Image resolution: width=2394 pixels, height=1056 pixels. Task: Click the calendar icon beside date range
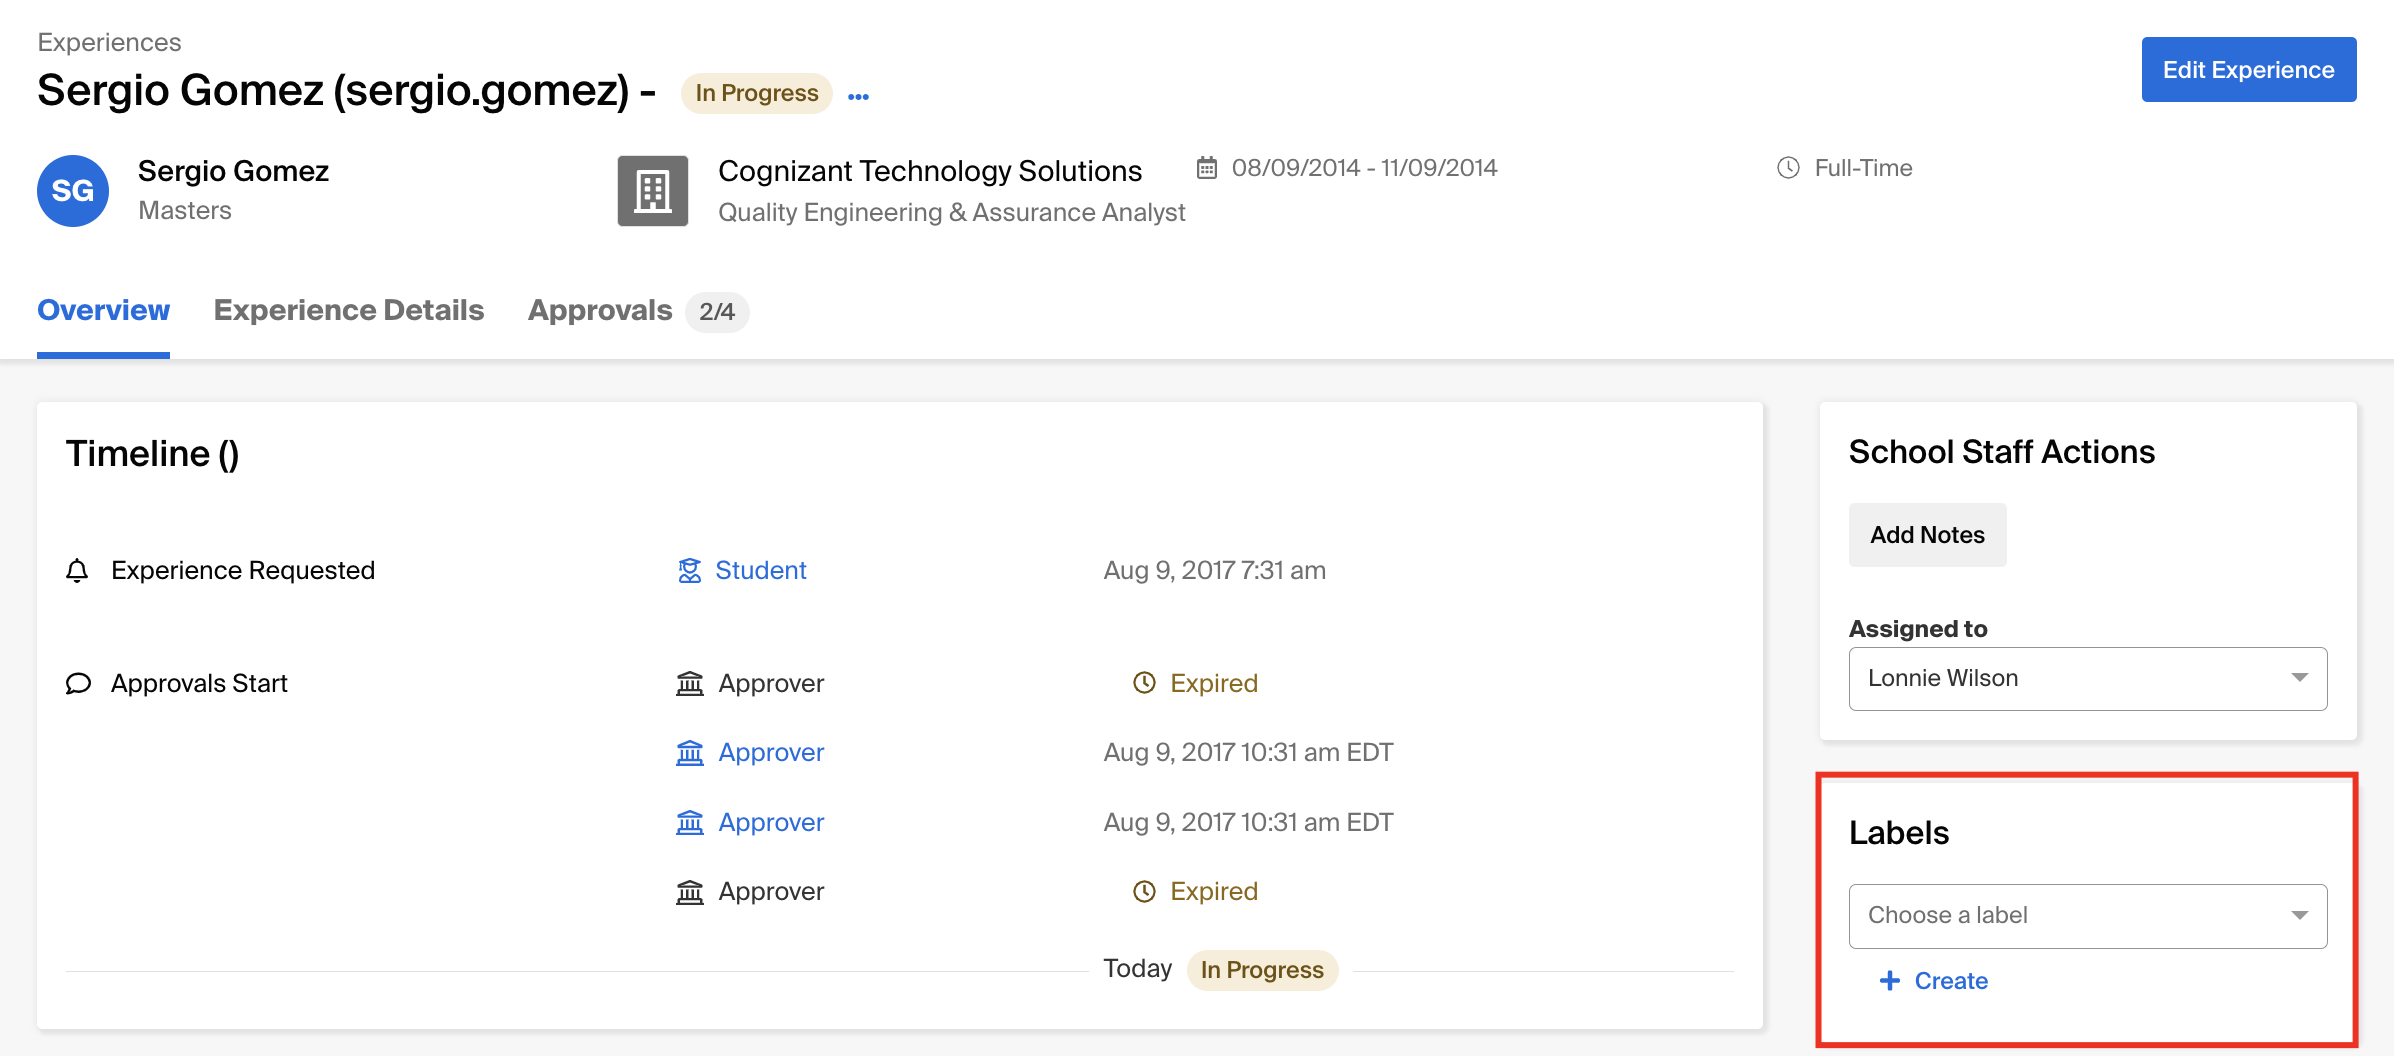point(1207,168)
